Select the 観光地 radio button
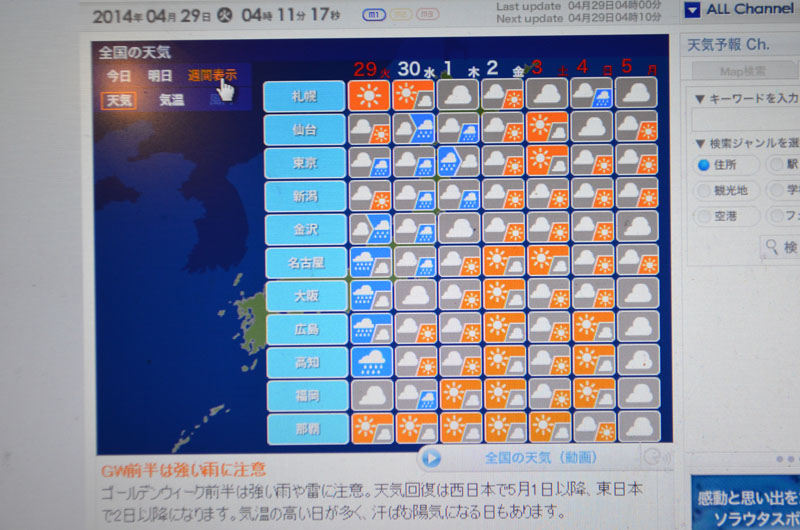The image size is (800, 530). 704,190
